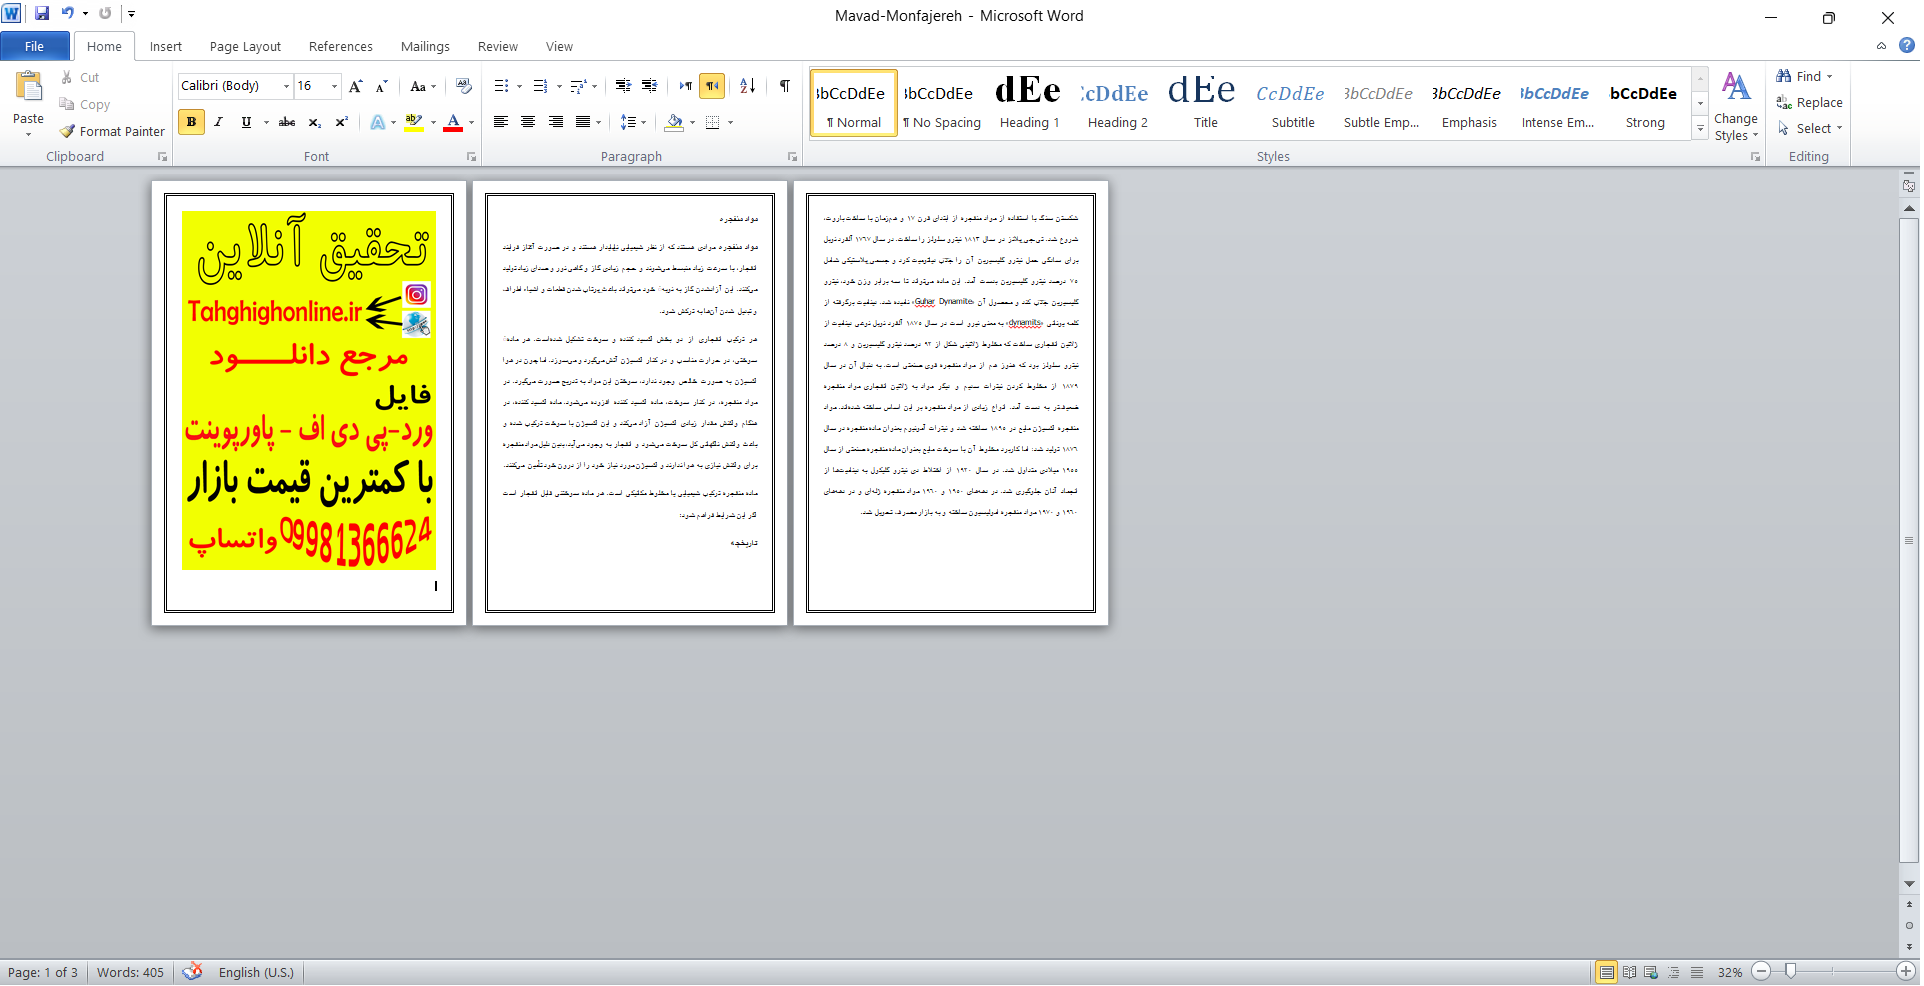Switch to Print Layout view

click(1606, 972)
